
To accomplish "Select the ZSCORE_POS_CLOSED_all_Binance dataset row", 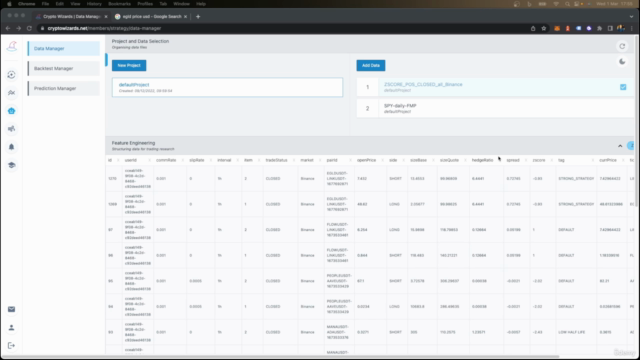I will point(495,87).
